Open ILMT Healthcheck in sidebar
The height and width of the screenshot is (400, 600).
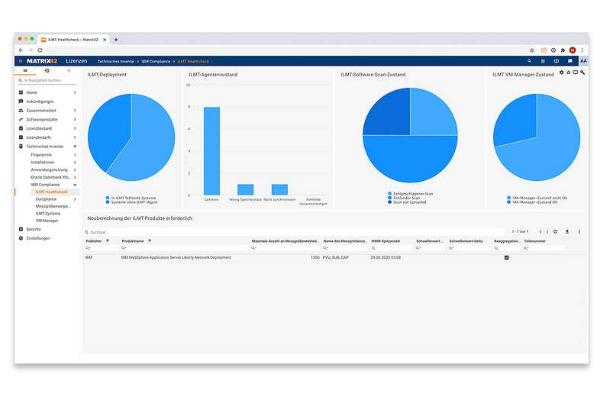click(52, 192)
